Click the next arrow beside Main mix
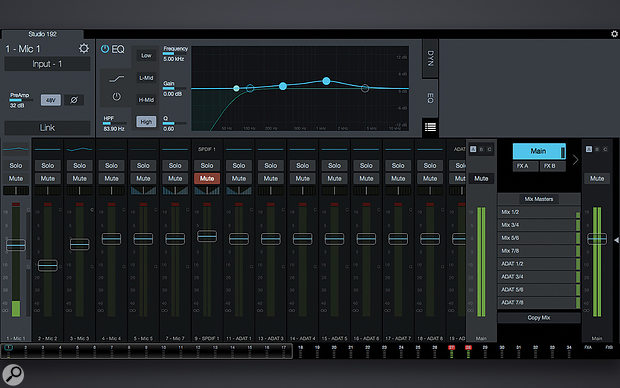 click(575, 160)
